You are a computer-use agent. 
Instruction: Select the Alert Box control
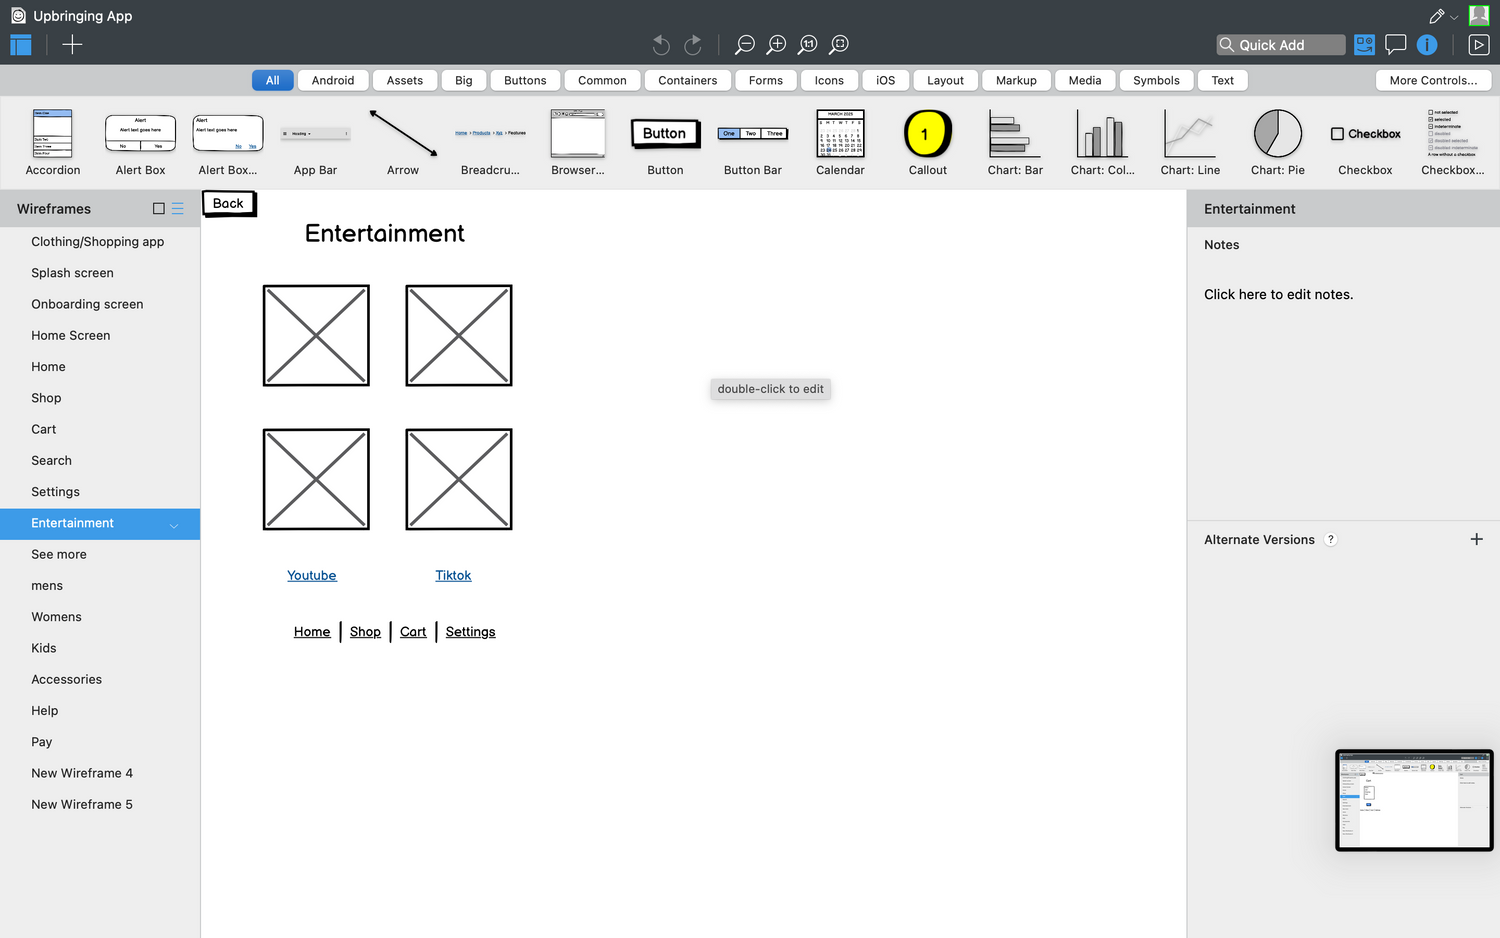(141, 142)
